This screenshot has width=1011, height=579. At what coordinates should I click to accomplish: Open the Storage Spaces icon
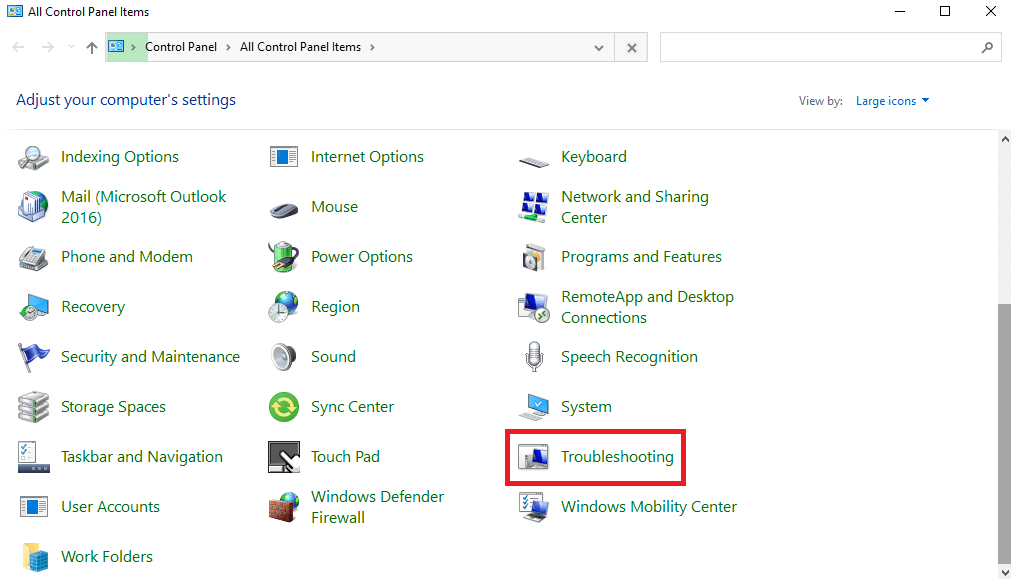pyautogui.click(x=34, y=407)
